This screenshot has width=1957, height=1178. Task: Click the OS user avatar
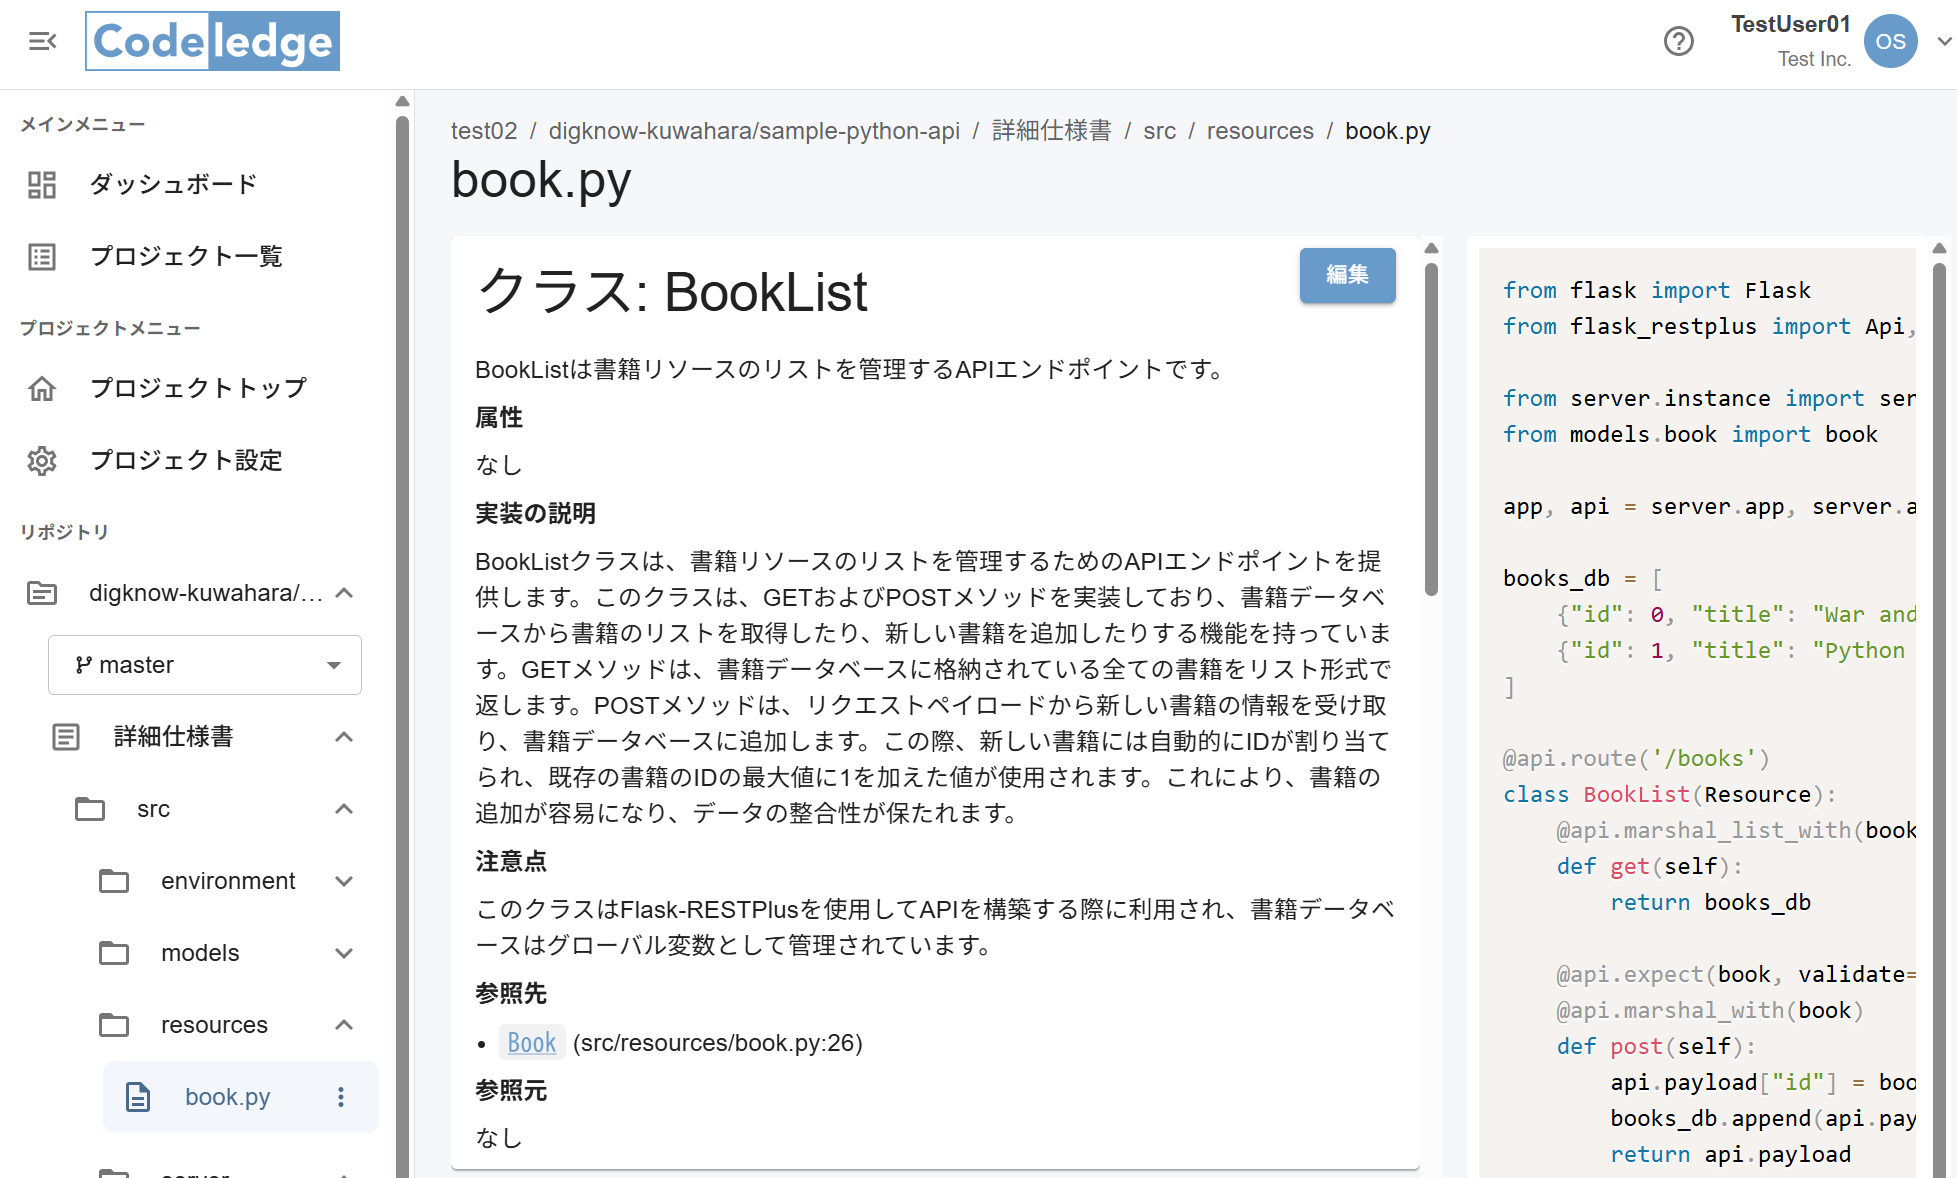point(1889,41)
